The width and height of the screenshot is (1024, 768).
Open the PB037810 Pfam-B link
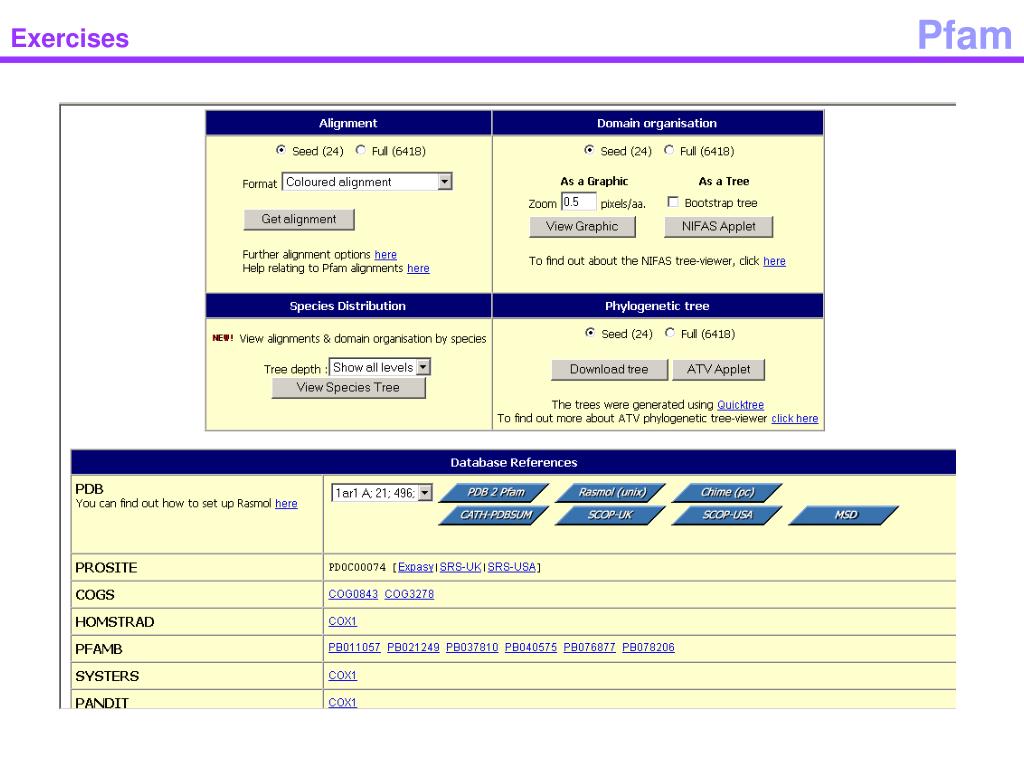pyautogui.click(x=472, y=647)
